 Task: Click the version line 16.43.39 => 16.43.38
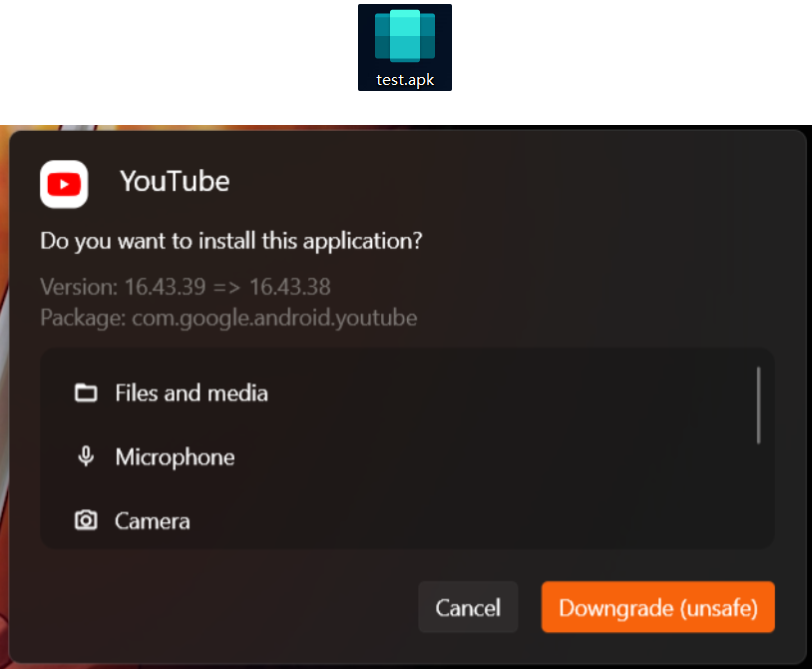(x=185, y=287)
